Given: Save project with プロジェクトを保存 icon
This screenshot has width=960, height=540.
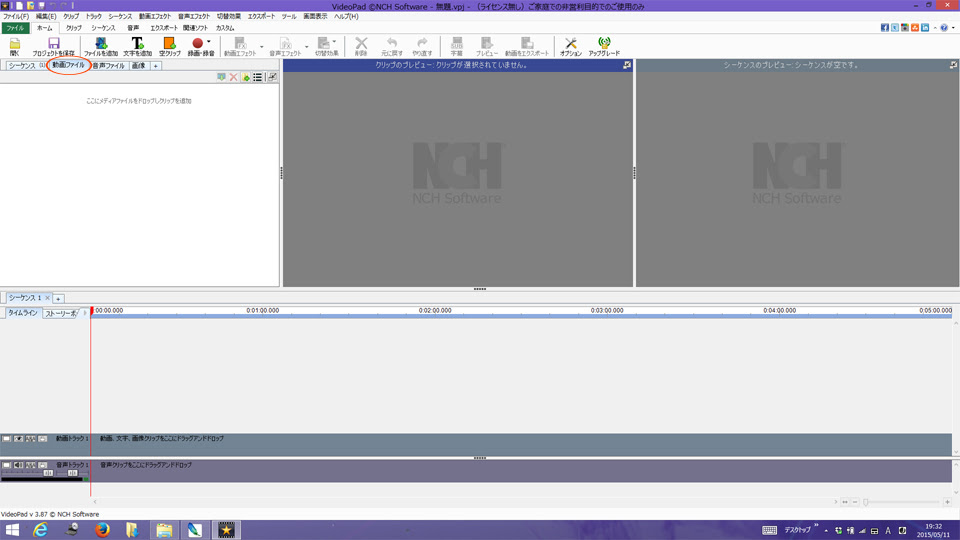Looking at the screenshot, I should click(53, 47).
